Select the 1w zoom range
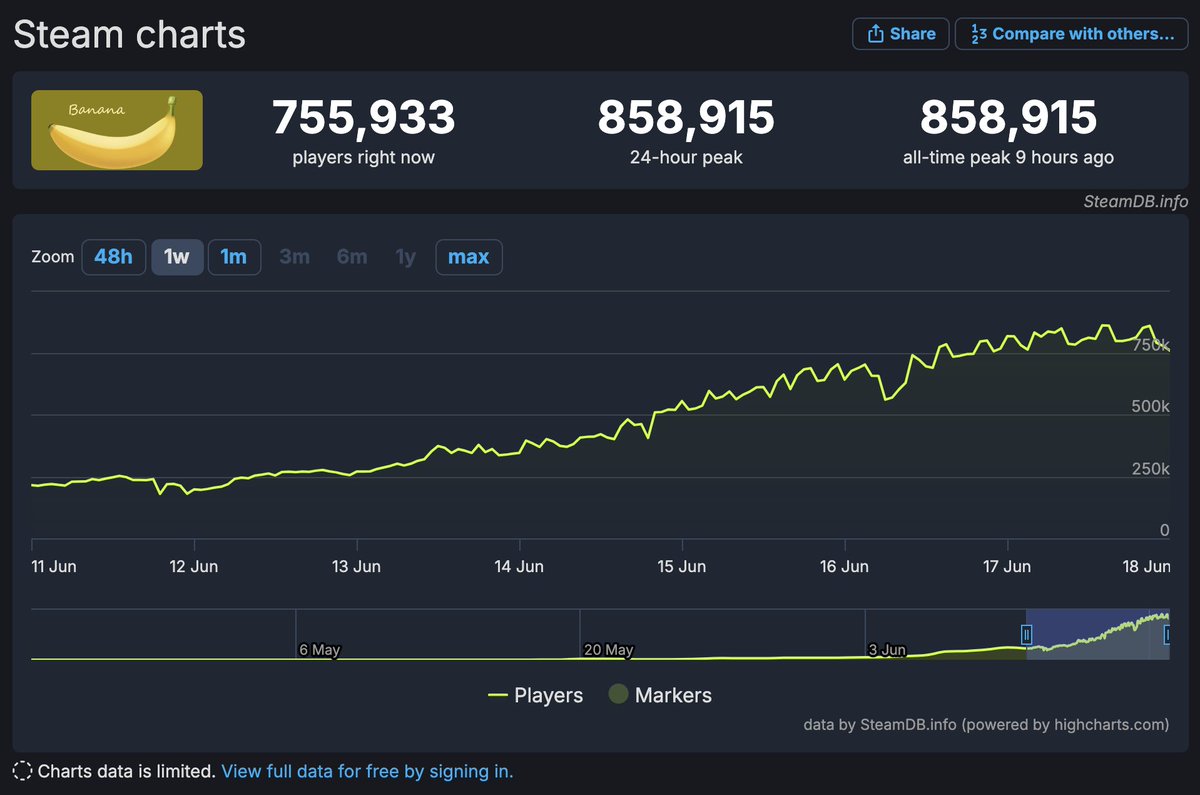The image size is (1200, 795). tap(177, 257)
